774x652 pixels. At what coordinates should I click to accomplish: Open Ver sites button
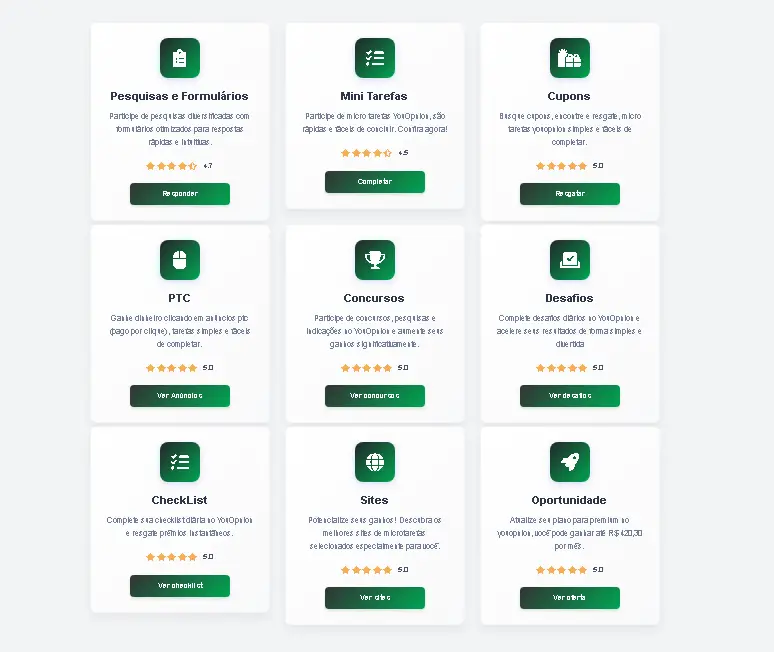375,598
